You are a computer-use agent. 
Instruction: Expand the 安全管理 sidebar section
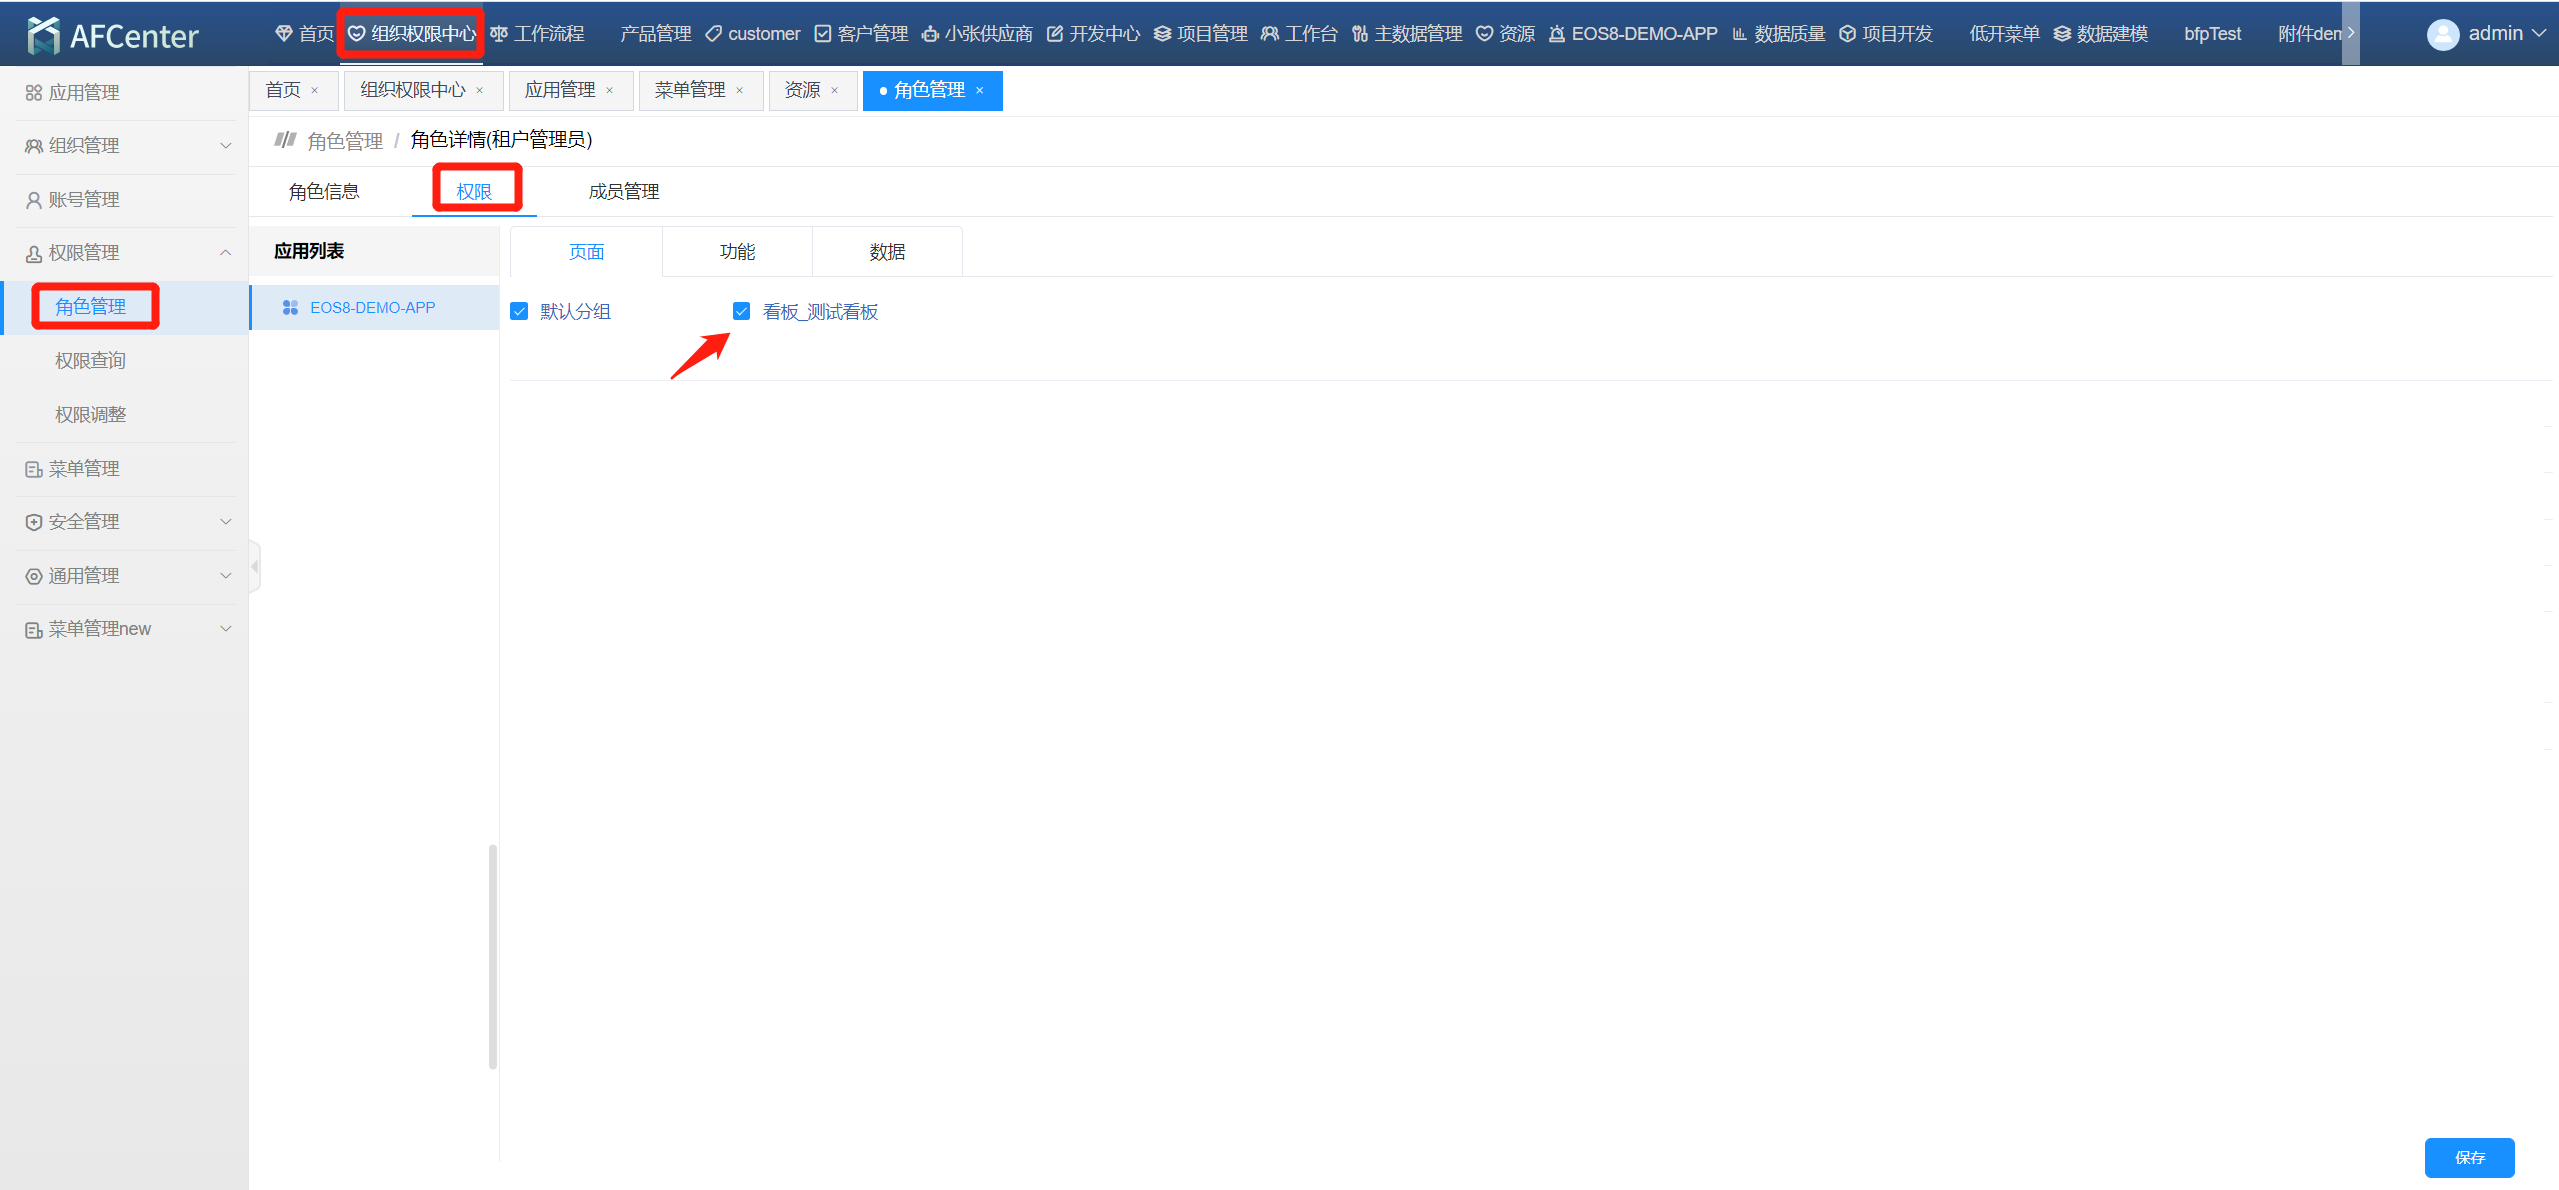(225, 522)
